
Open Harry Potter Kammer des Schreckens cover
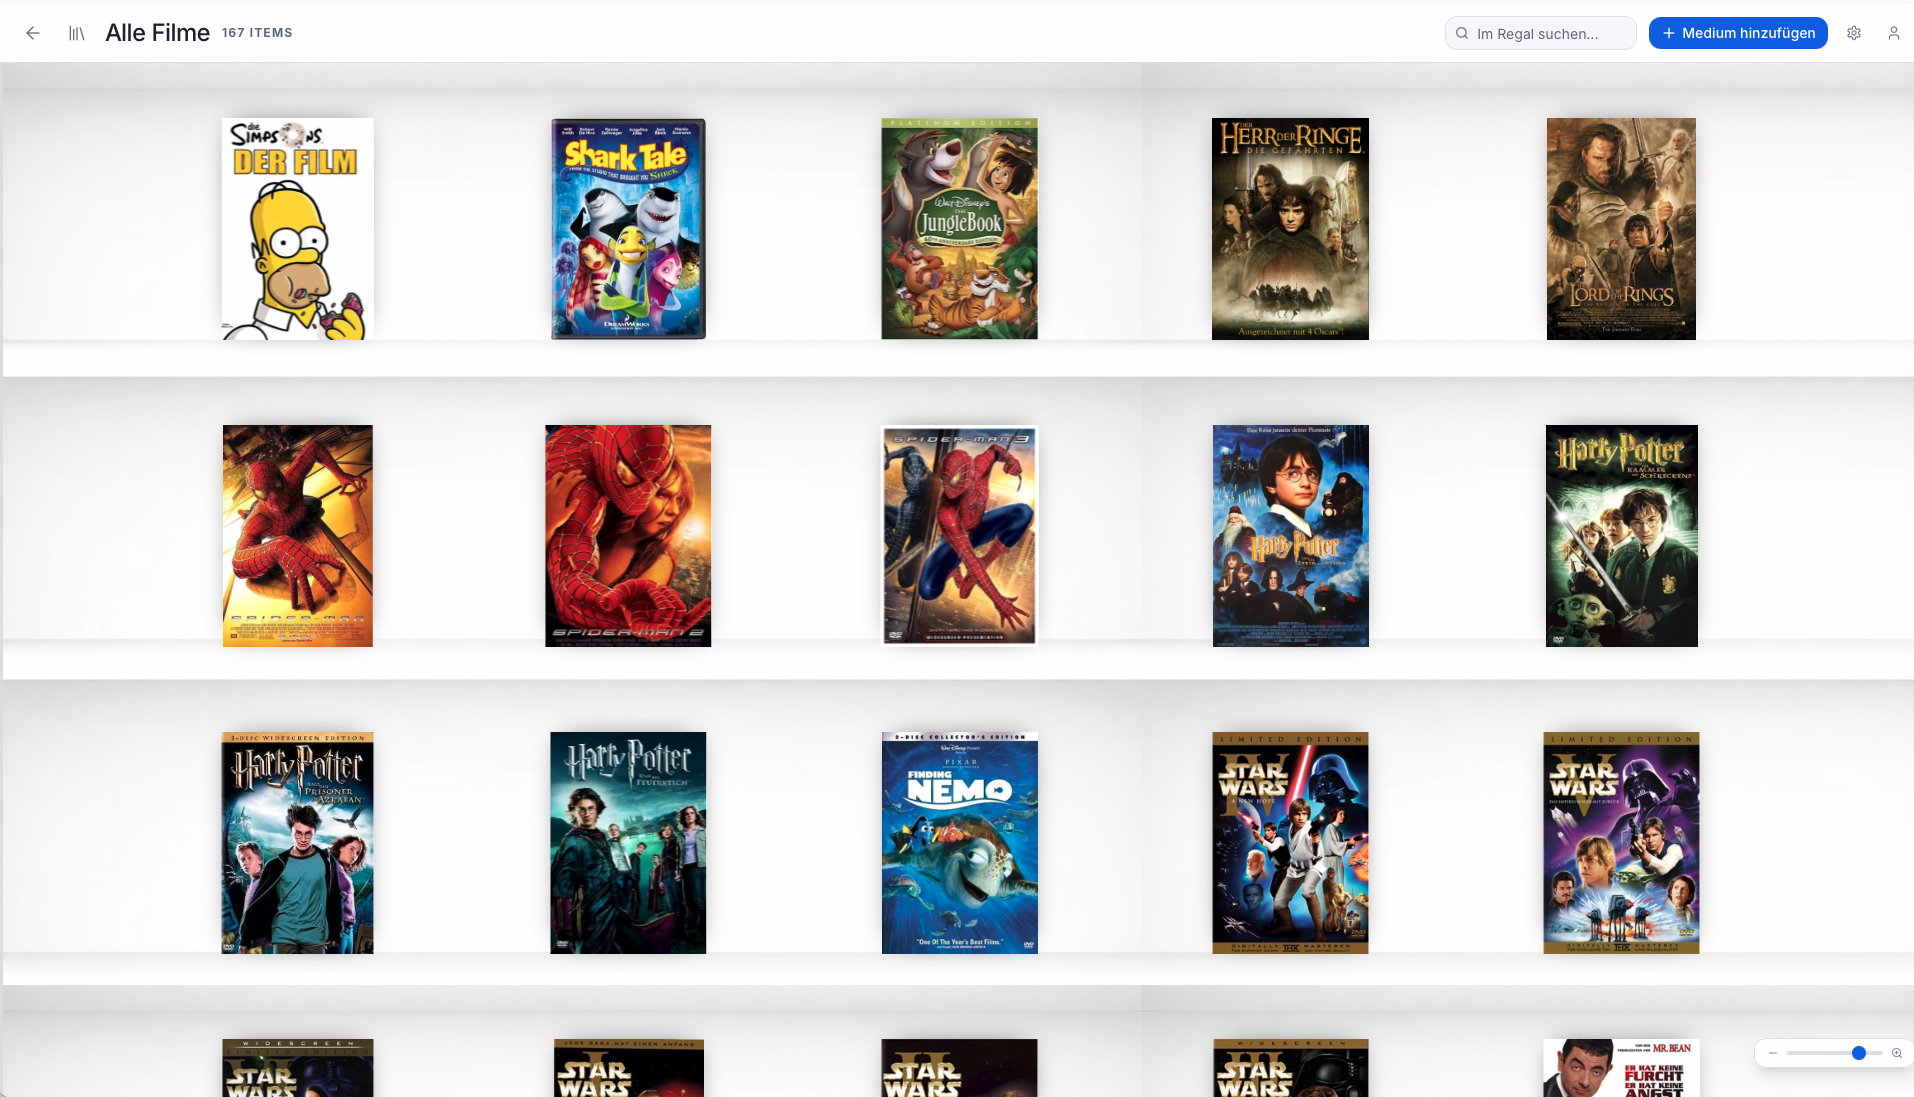[x=1621, y=536]
